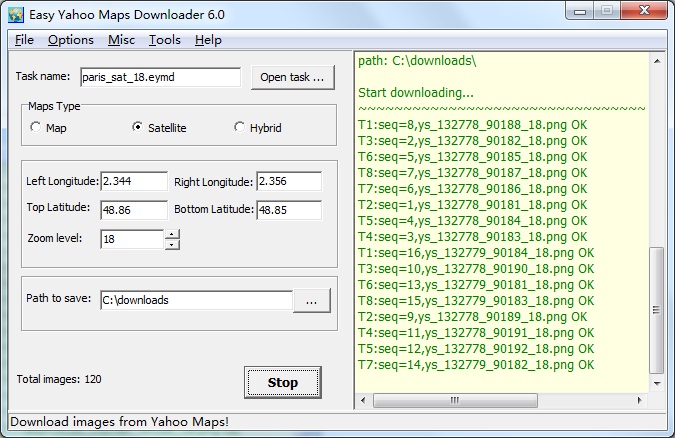Image resolution: width=675 pixels, height=438 pixels.
Task: Open the Tools menu
Action: [x=164, y=40]
